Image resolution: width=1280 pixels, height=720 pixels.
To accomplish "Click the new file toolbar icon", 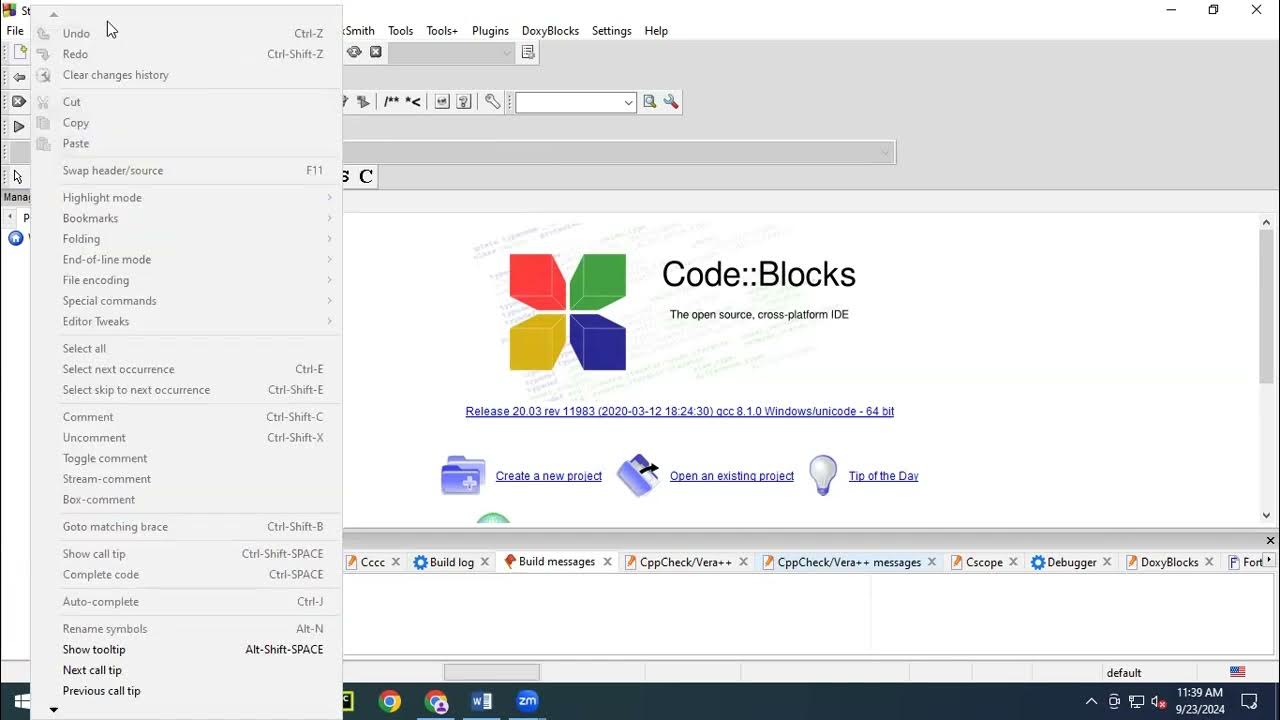I will pos(20,52).
